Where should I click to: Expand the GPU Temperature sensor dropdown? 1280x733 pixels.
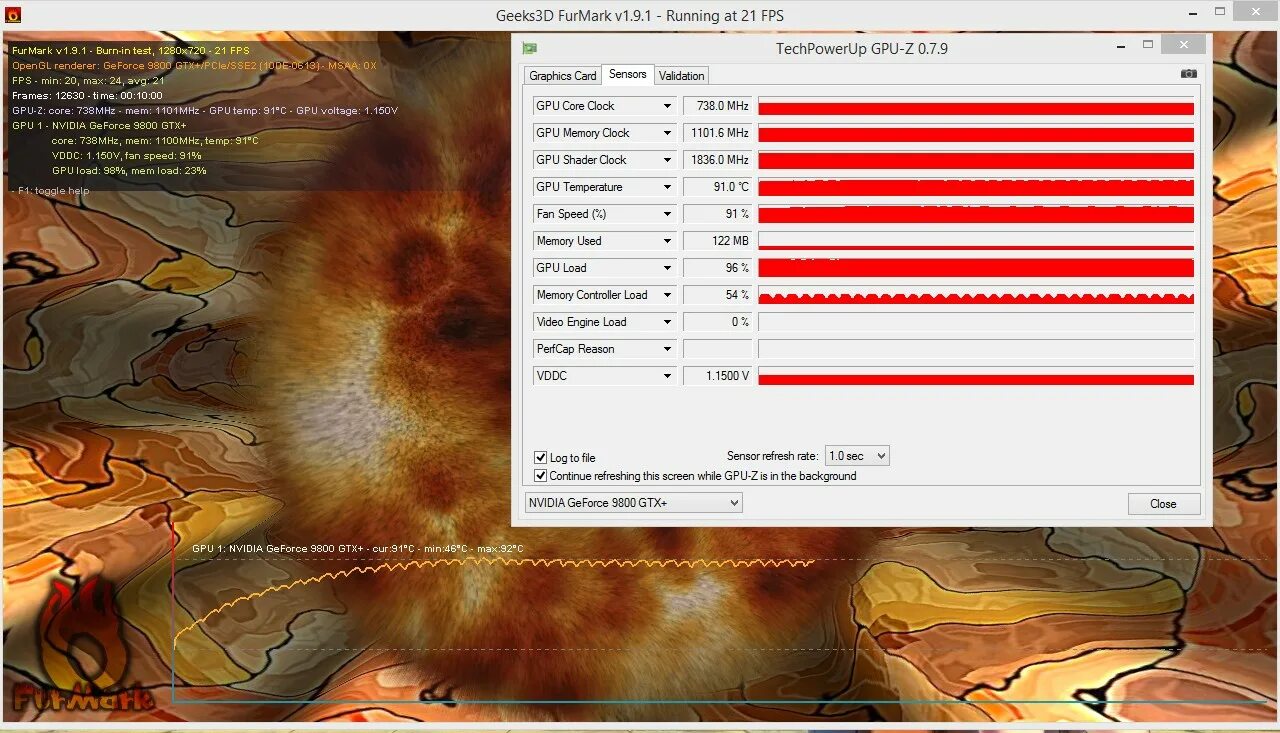click(667, 187)
